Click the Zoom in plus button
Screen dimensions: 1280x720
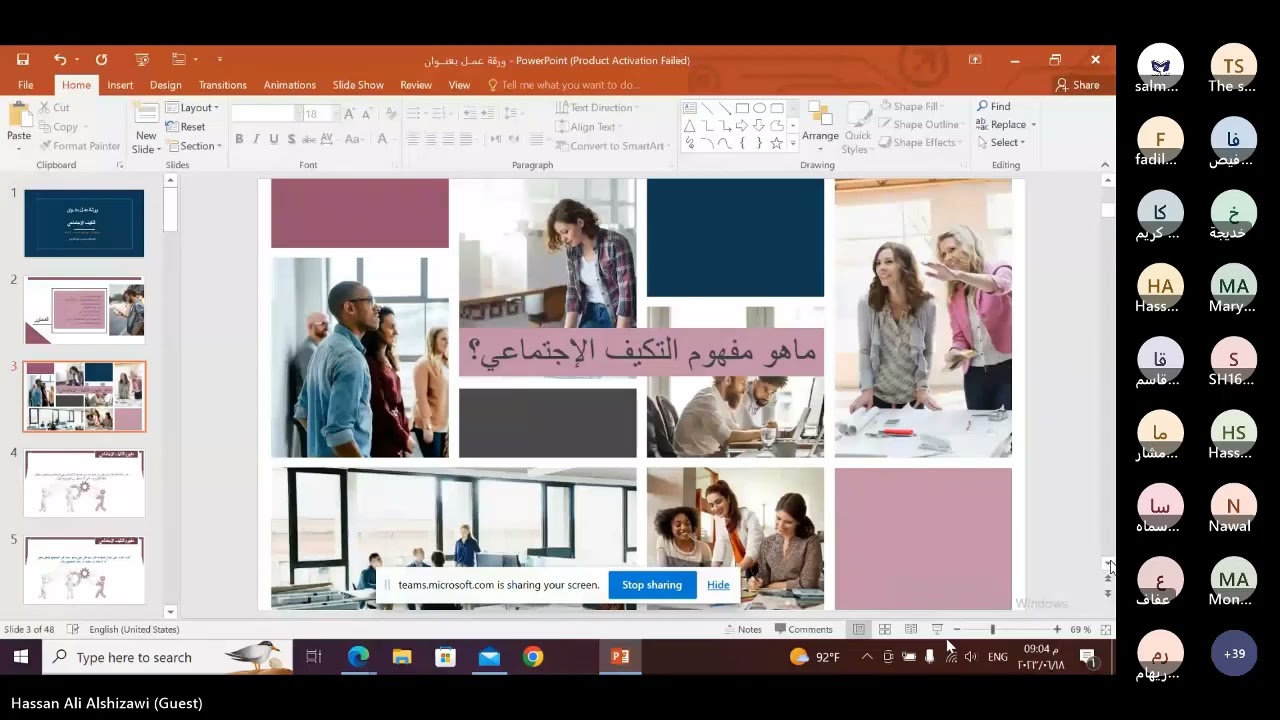(x=1057, y=629)
